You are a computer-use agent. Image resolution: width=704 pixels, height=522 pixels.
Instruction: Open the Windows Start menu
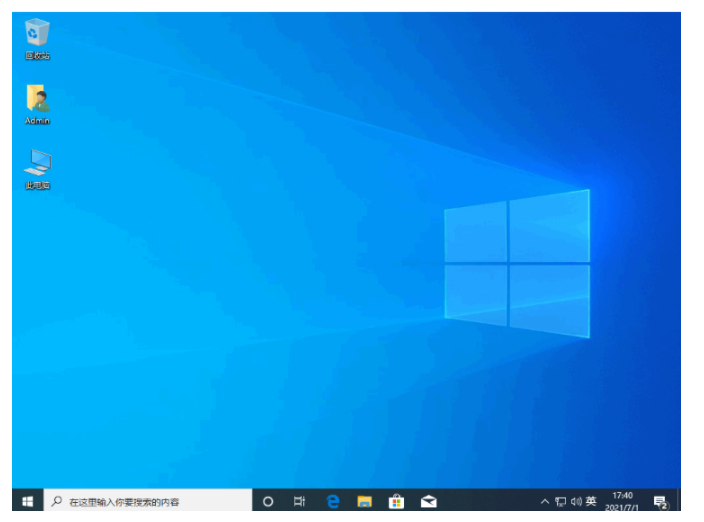click(x=27, y=501)
